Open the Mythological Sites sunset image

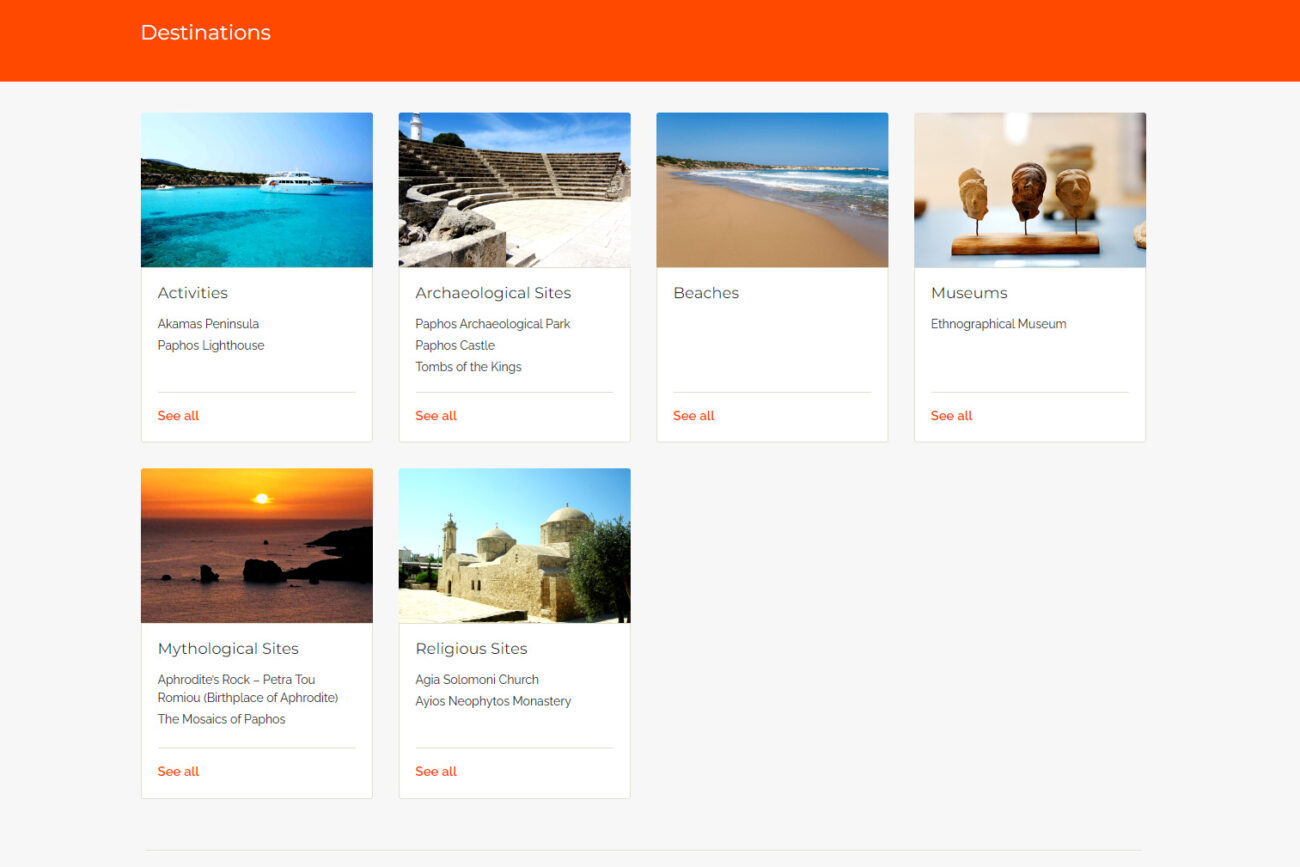(256, 546)
